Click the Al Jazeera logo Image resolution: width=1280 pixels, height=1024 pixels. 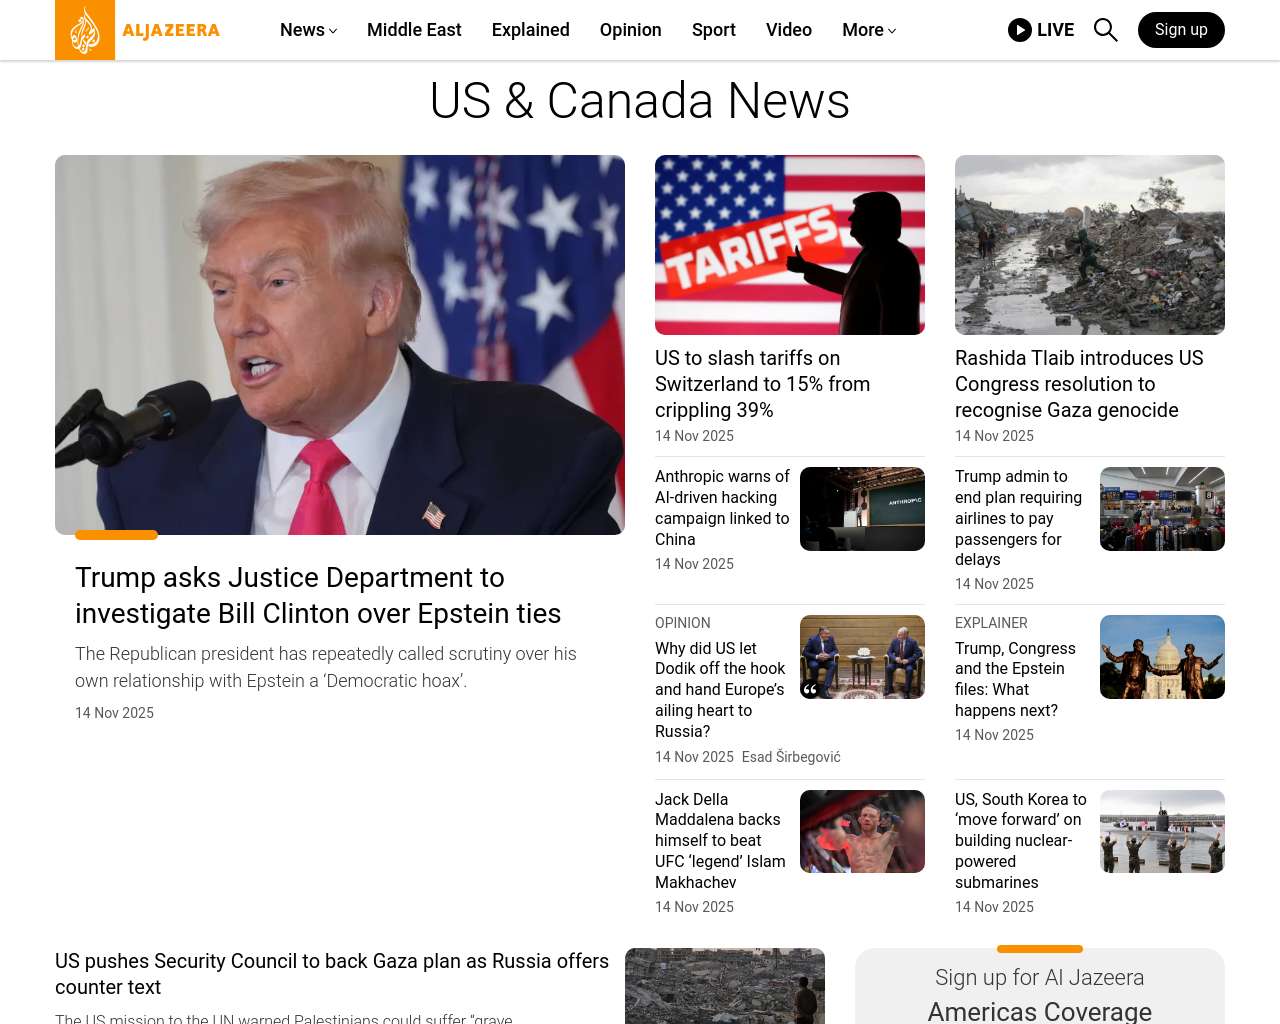click(138, 30)
